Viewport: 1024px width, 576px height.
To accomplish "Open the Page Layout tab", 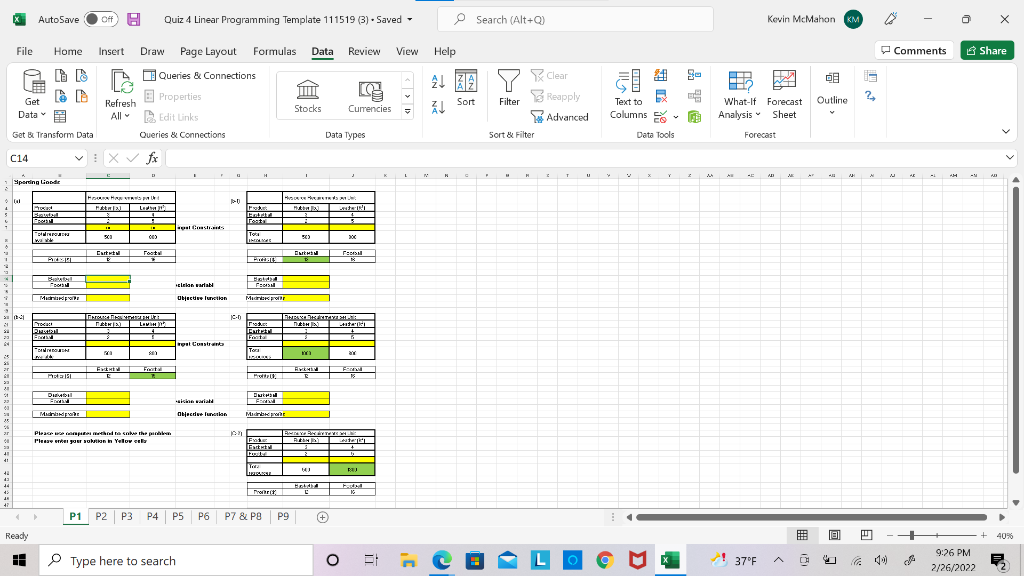I will tap(208, 51).
